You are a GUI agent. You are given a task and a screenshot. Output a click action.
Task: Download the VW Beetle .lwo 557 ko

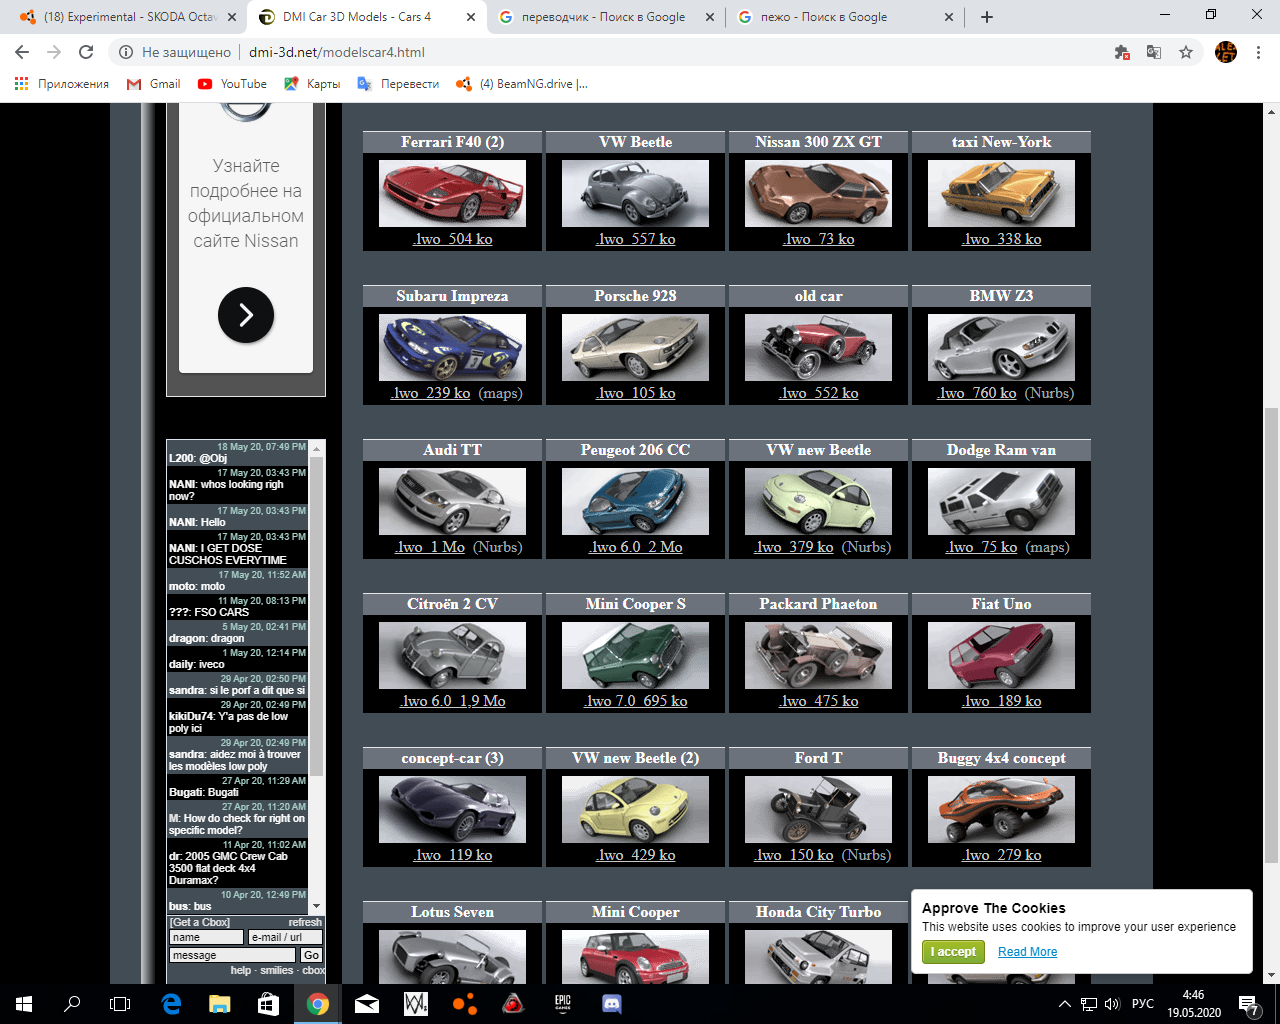tap(636, 239)
